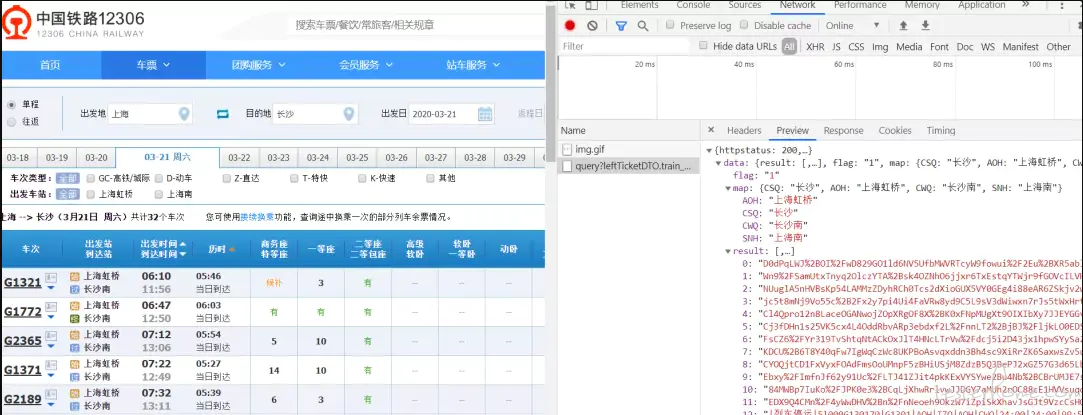Click the network Filter text field

(x=625, y=46)
